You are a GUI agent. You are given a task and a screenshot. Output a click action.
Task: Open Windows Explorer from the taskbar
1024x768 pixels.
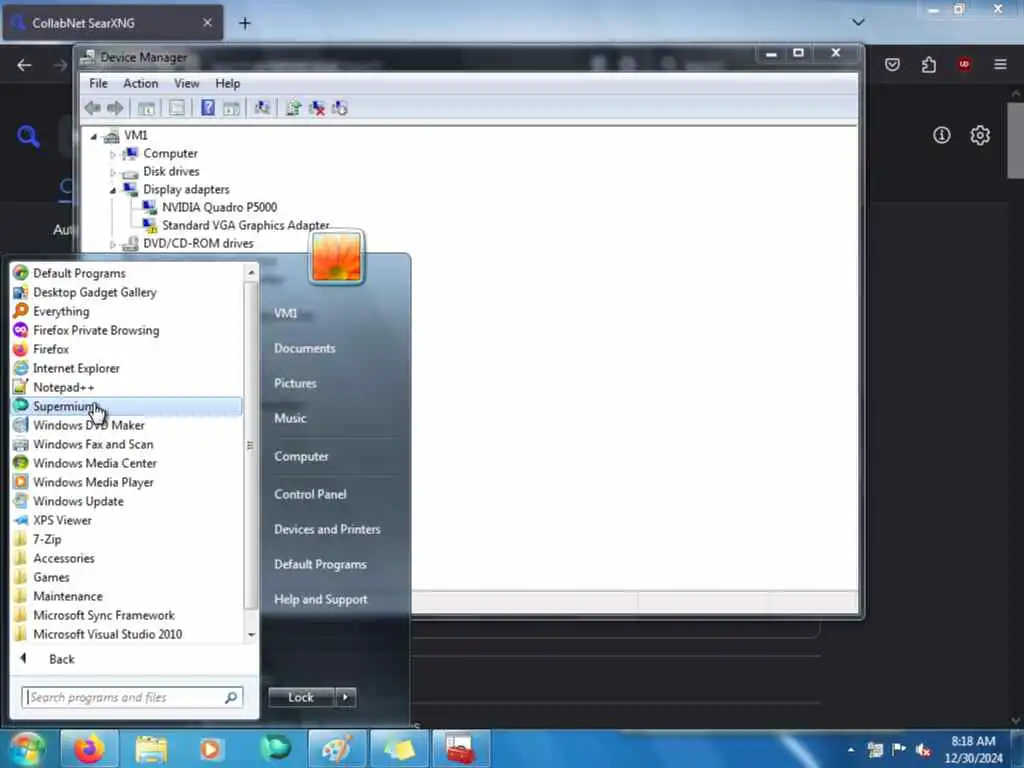pos(152,748)
